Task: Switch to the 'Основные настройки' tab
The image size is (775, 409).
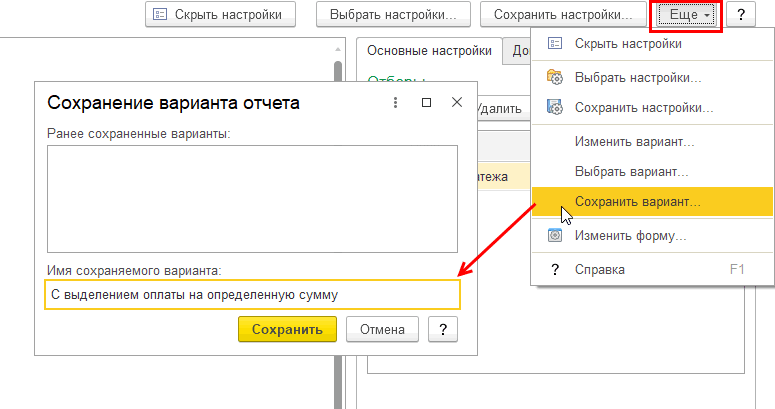Action: [428, 51]
